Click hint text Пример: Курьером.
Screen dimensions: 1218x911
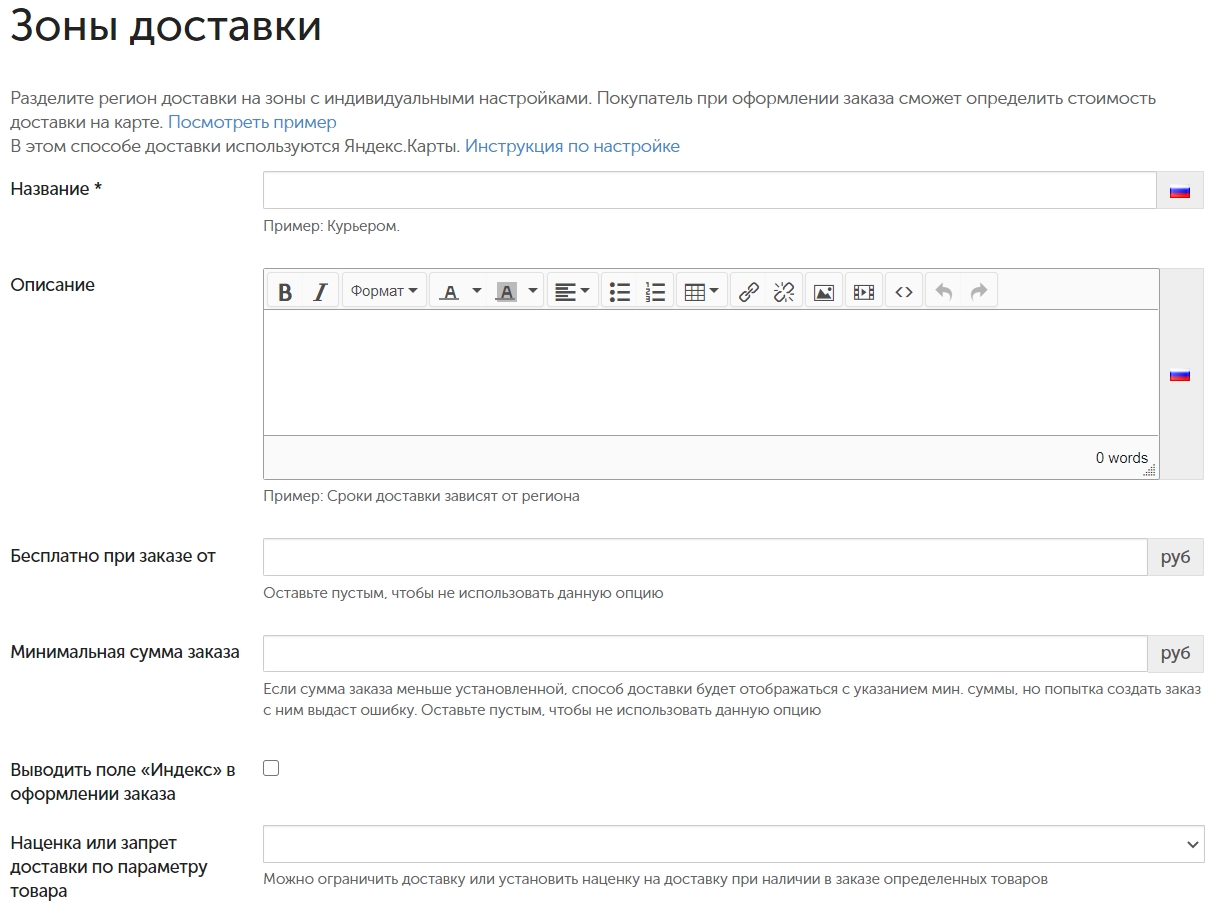pos(331,226)
